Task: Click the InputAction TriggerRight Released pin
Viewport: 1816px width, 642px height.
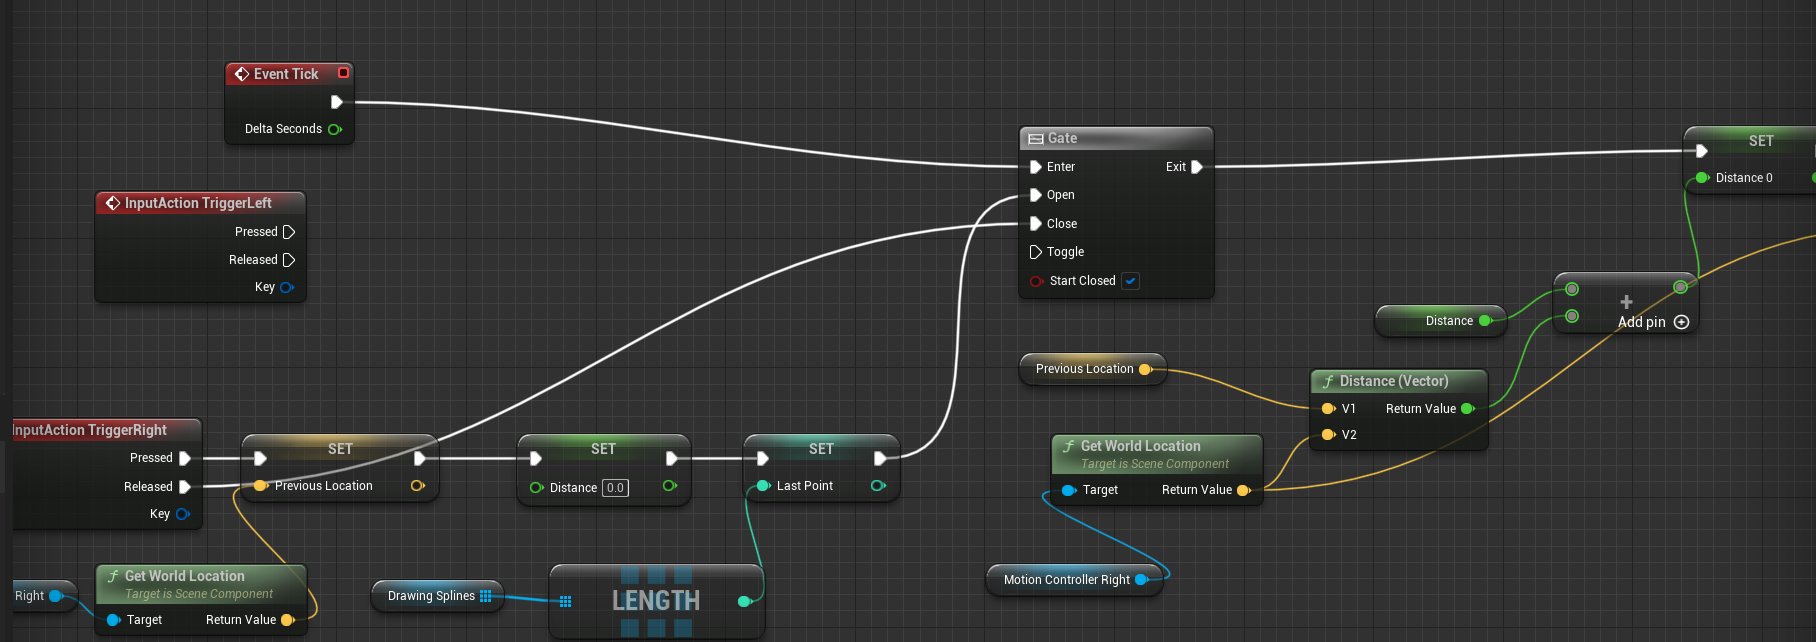Action: 185,487
